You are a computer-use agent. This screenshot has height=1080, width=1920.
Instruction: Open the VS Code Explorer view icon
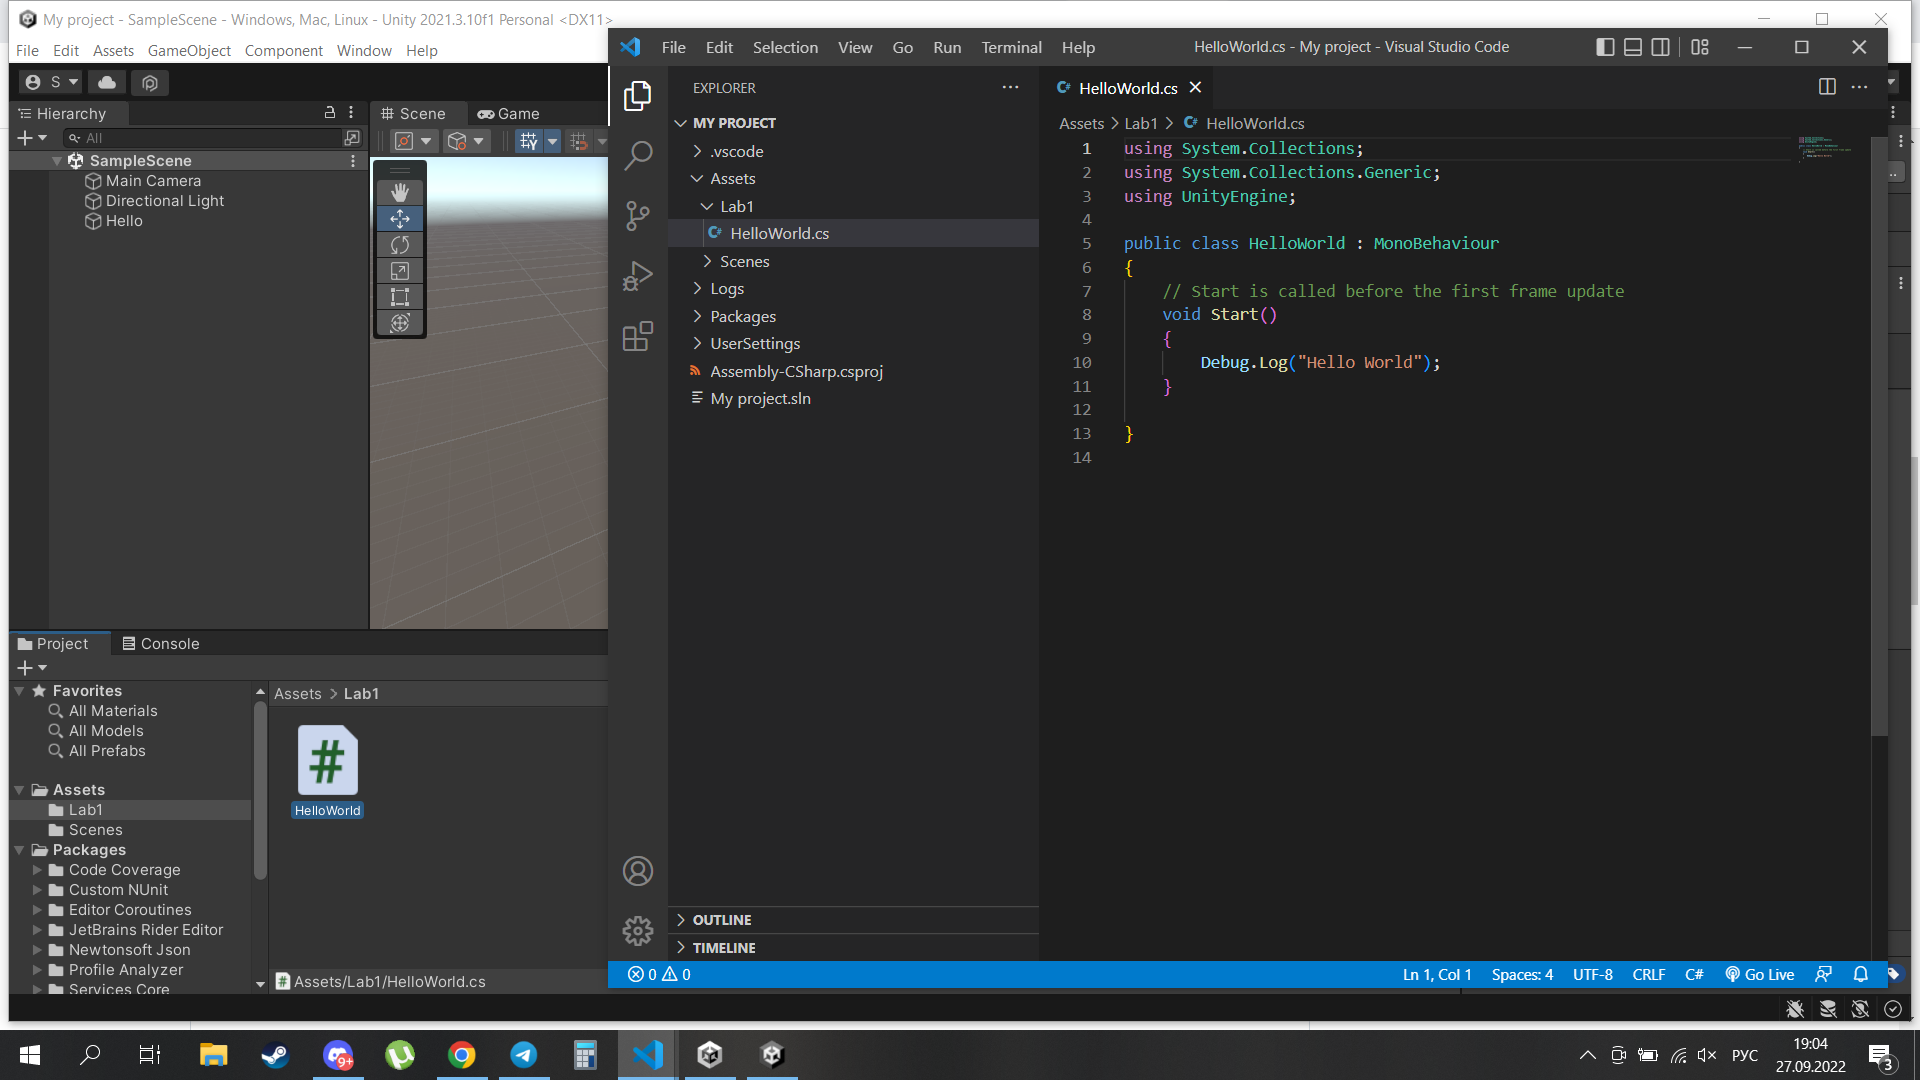pyautogui.click(x=637, y=96)
